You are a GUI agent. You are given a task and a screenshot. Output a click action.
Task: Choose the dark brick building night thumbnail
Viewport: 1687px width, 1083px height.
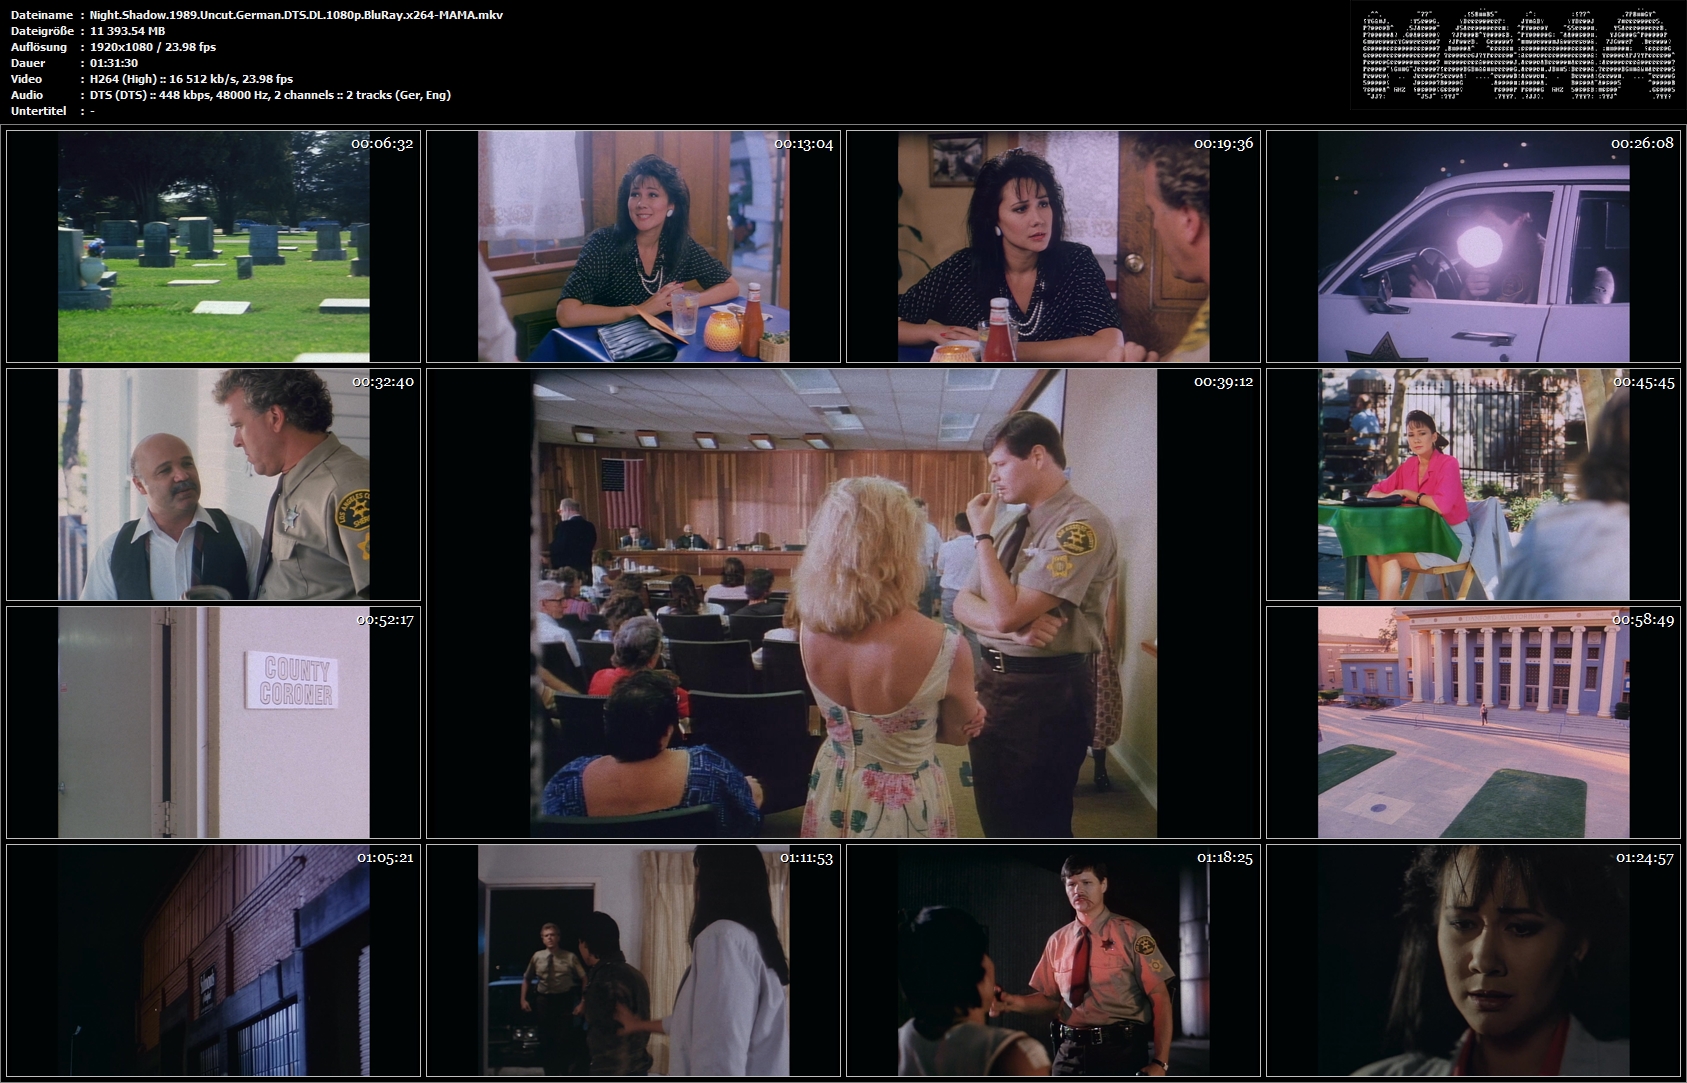point(213,960)
